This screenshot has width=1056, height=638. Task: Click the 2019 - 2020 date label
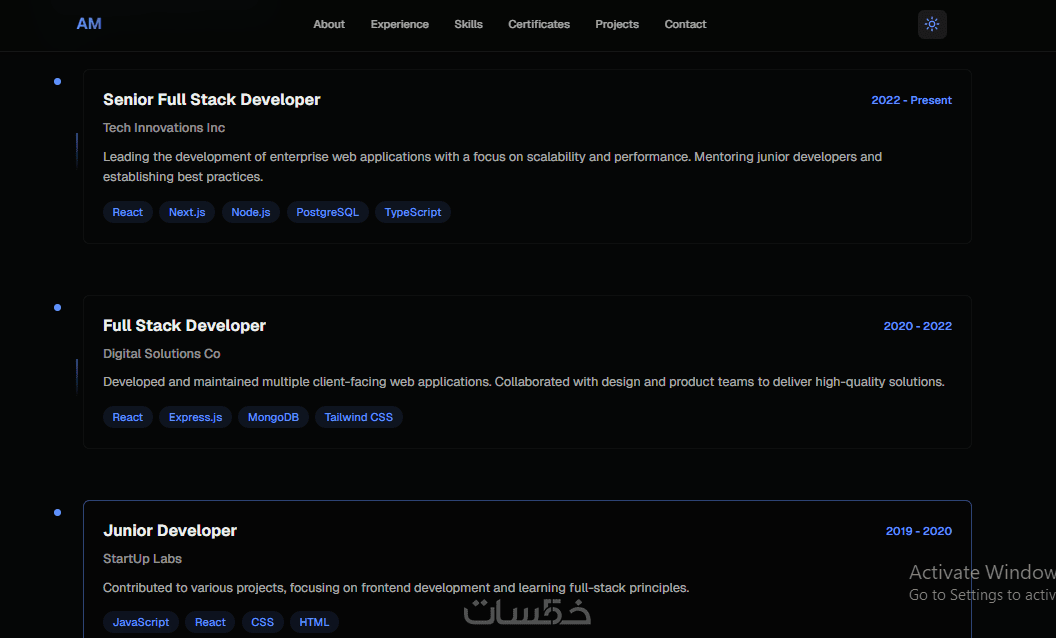pos(919,532)
